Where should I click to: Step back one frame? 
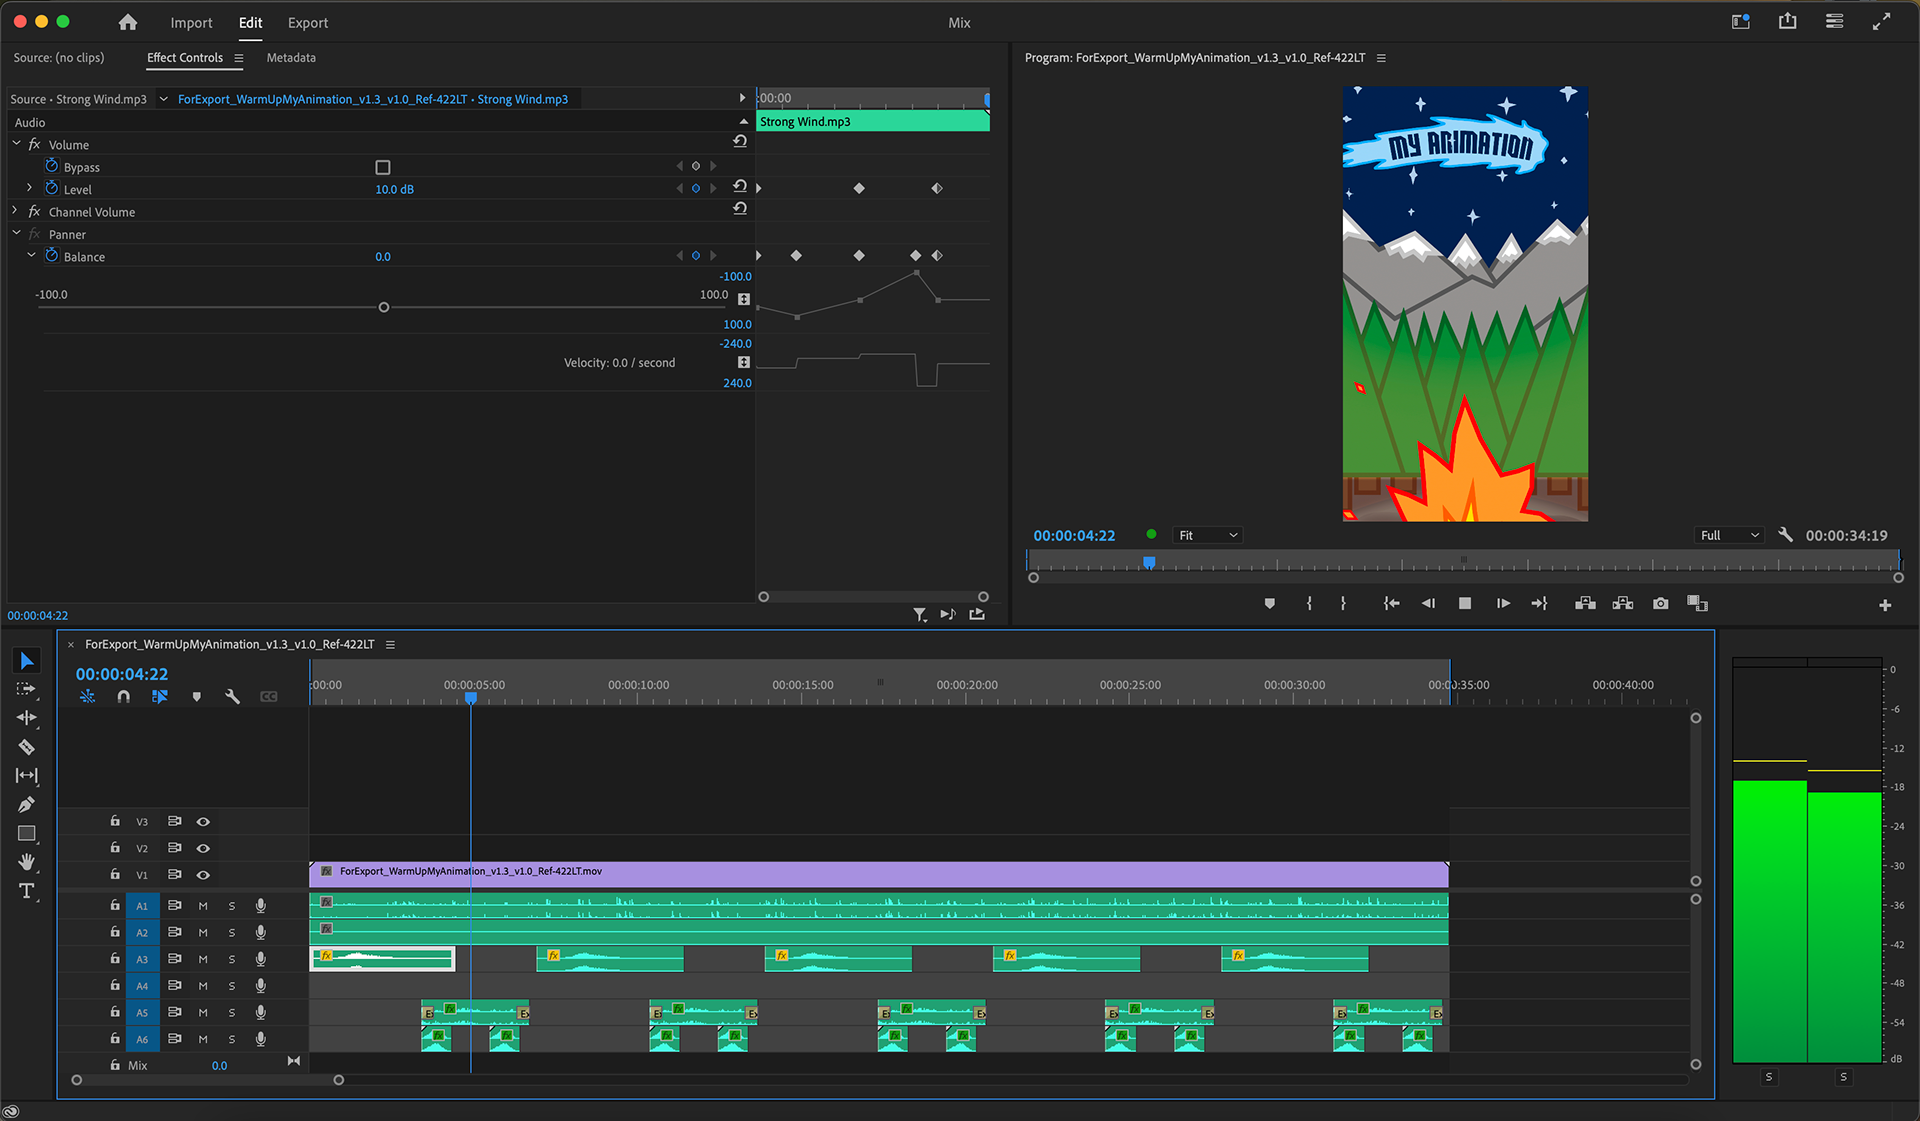coord(1428,604)
